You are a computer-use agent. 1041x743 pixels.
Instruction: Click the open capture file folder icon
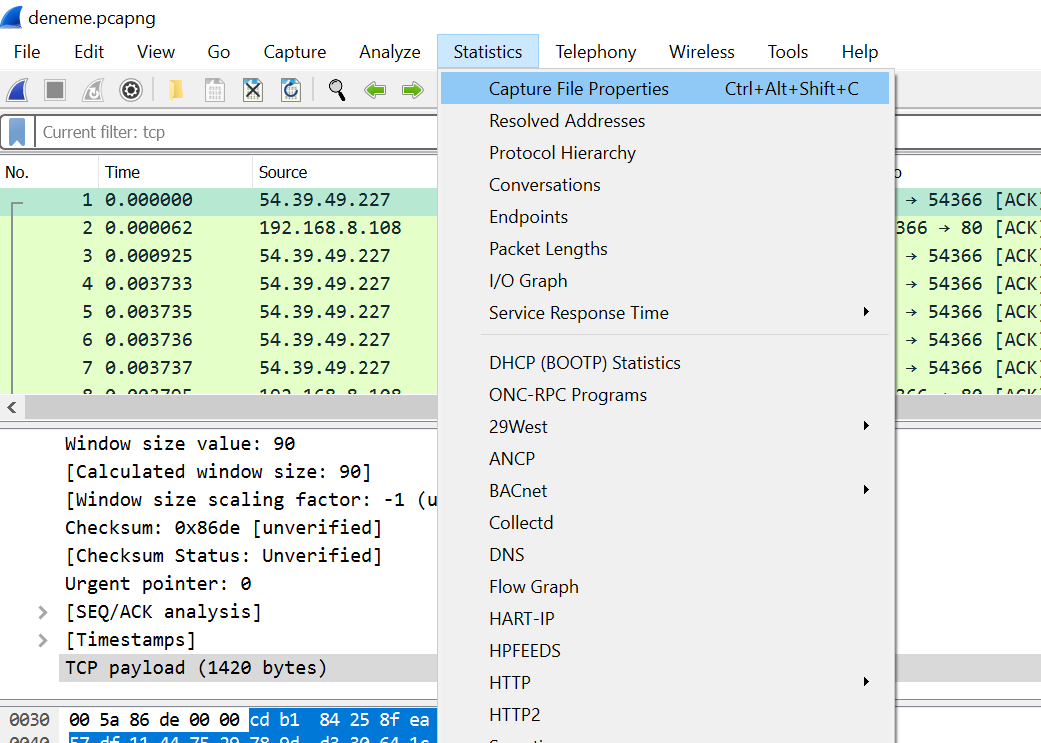coord(176,90)
